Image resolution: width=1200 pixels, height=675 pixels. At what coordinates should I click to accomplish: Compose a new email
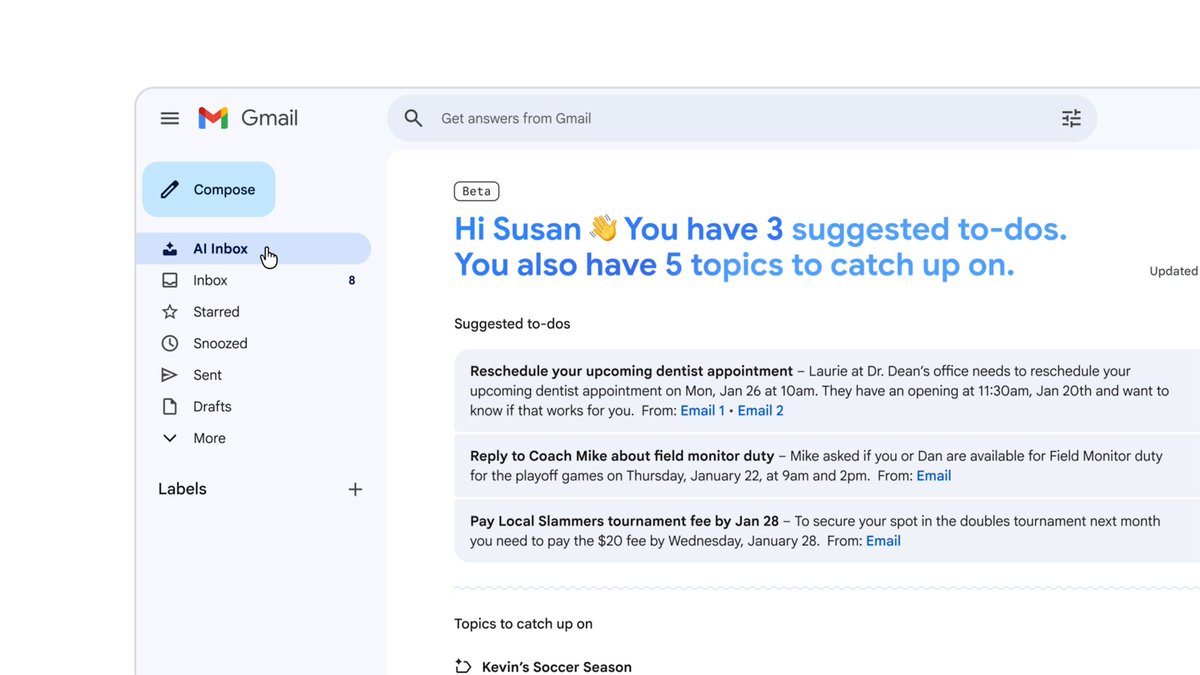[x=209, y=190]
